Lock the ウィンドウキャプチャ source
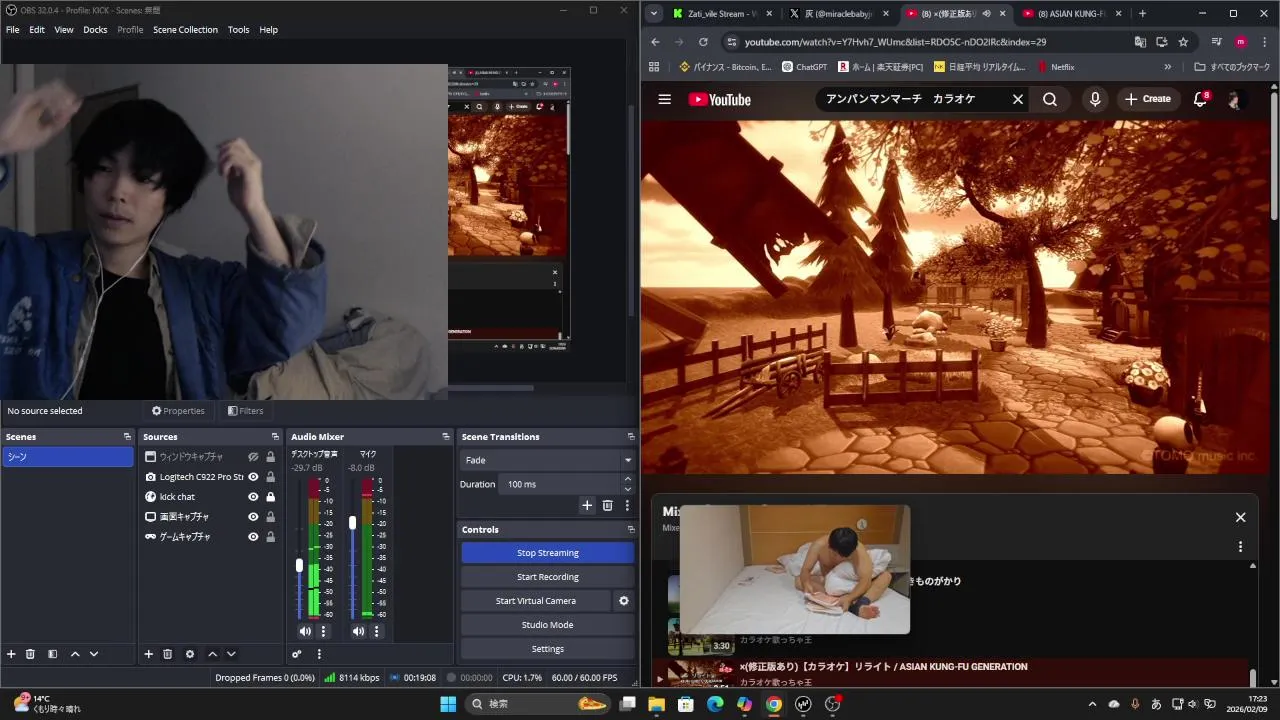 tap(270, 457)
